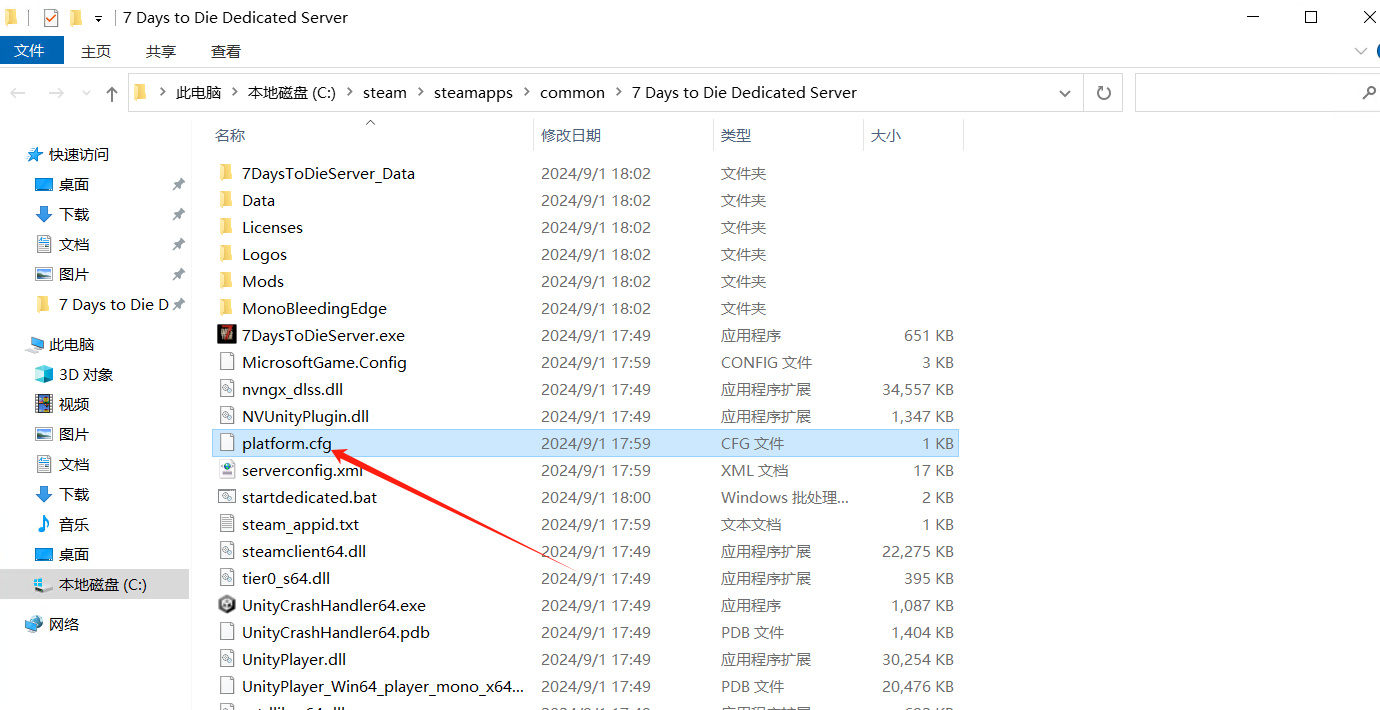Select 此电脑 in navigation pane
The width and height of the screenshot is (1380, 710).
tap(72, 345)
